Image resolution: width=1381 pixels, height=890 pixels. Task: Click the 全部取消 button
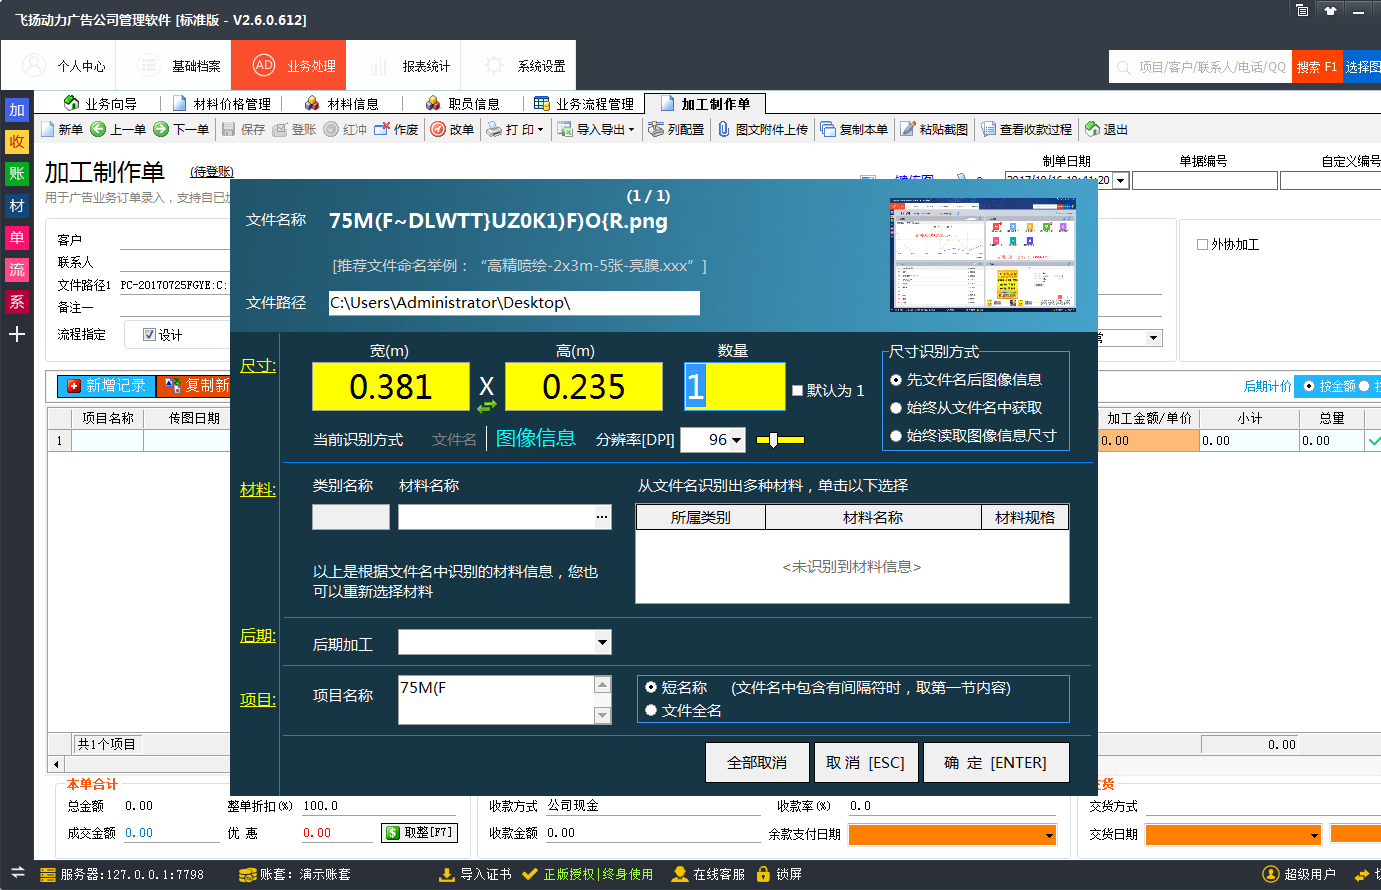(x=756, y=762)
